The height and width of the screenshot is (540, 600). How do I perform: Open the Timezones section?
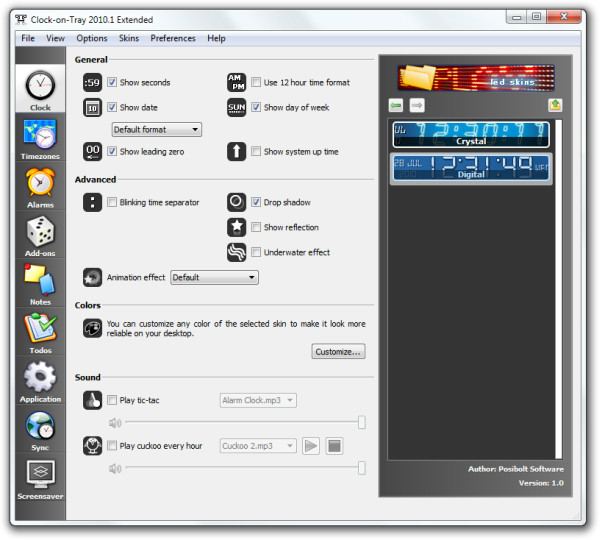[40, 138]
